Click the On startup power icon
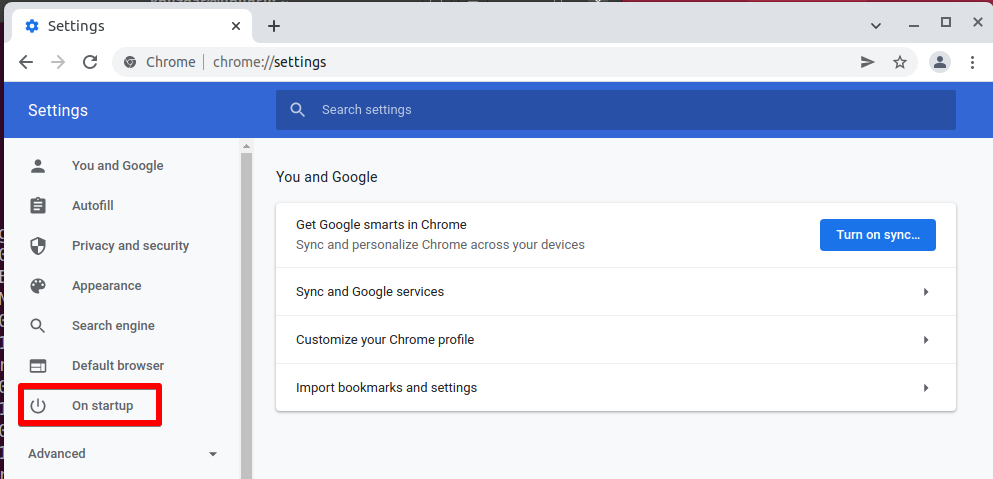The width and height of the screenshot is (993, 479). tap(38, 406)
